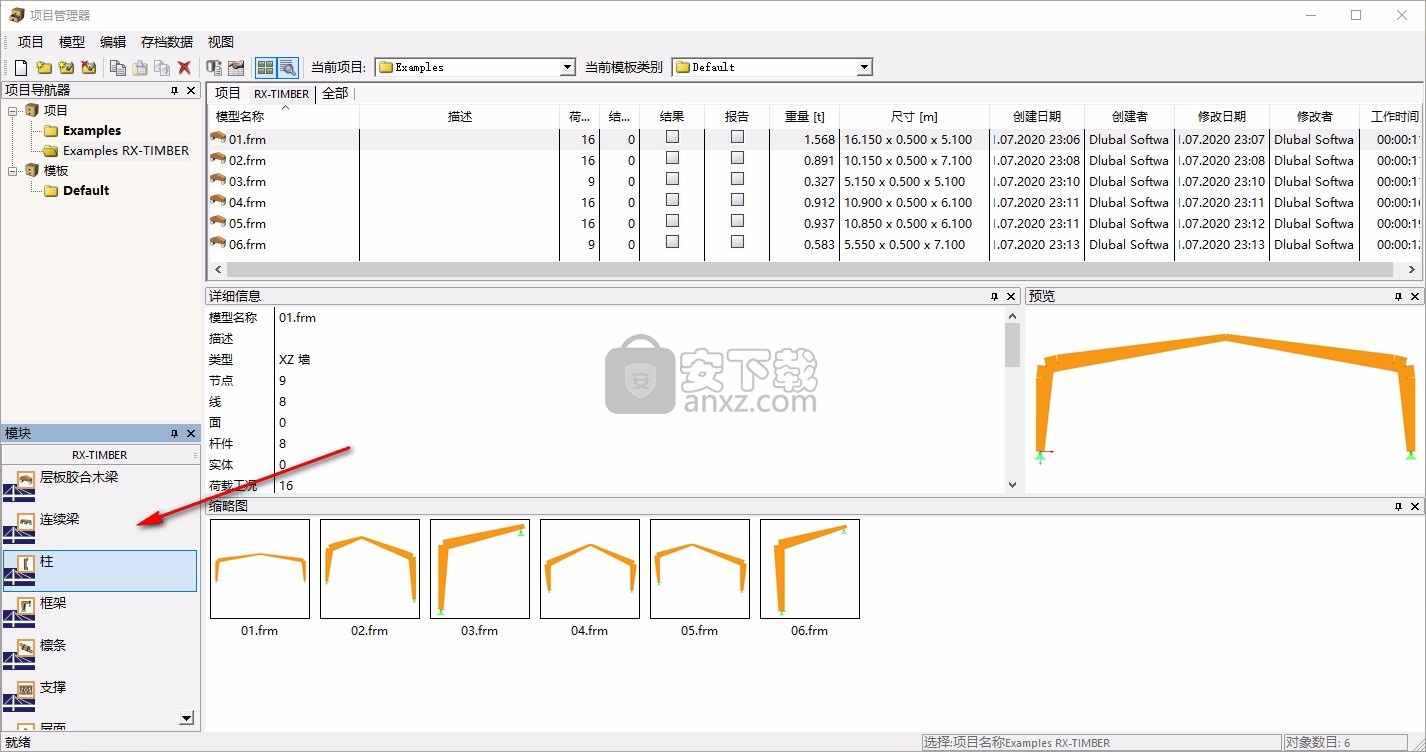1426x752 pixels.
Task: Check the 结果 box for 04.frm
Action: pyautogui.click(x=672, y=199)
